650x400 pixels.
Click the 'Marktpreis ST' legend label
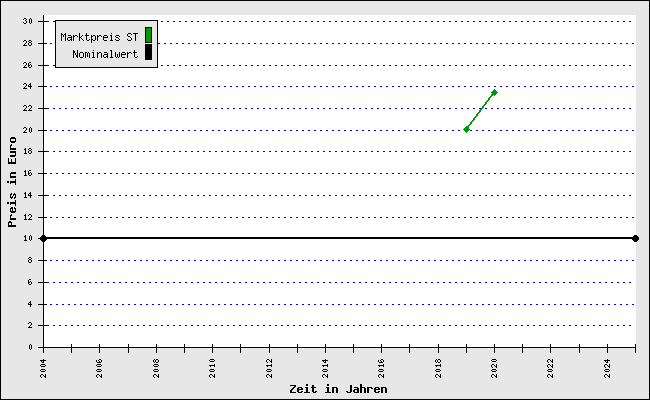pos(99,37)
